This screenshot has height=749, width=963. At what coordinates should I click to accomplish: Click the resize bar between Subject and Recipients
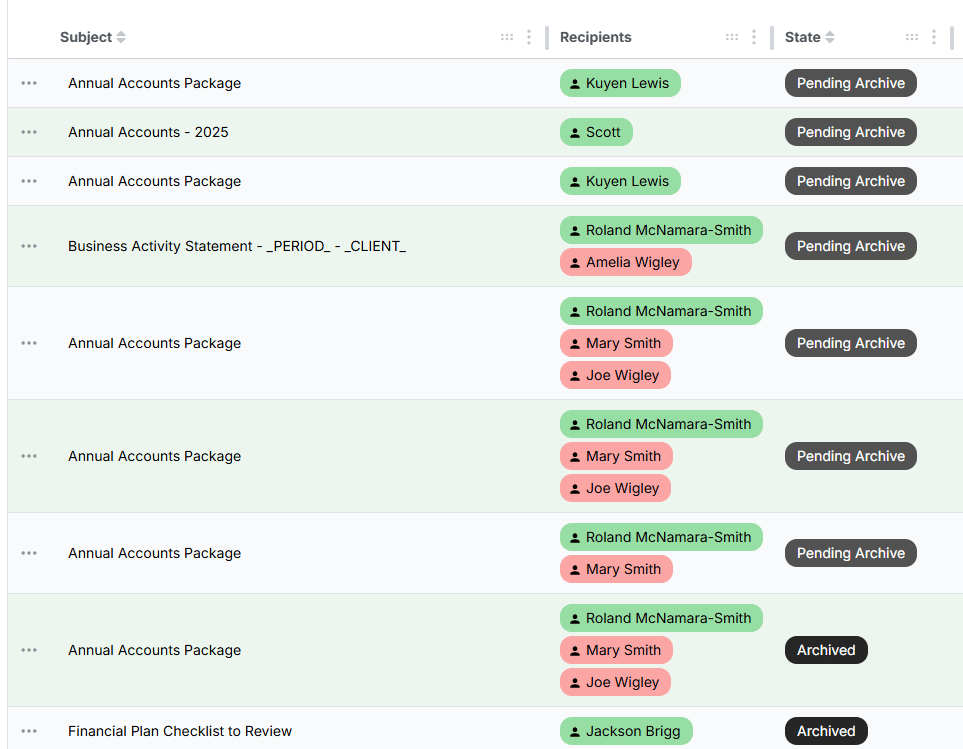click(x=547, y=37)
